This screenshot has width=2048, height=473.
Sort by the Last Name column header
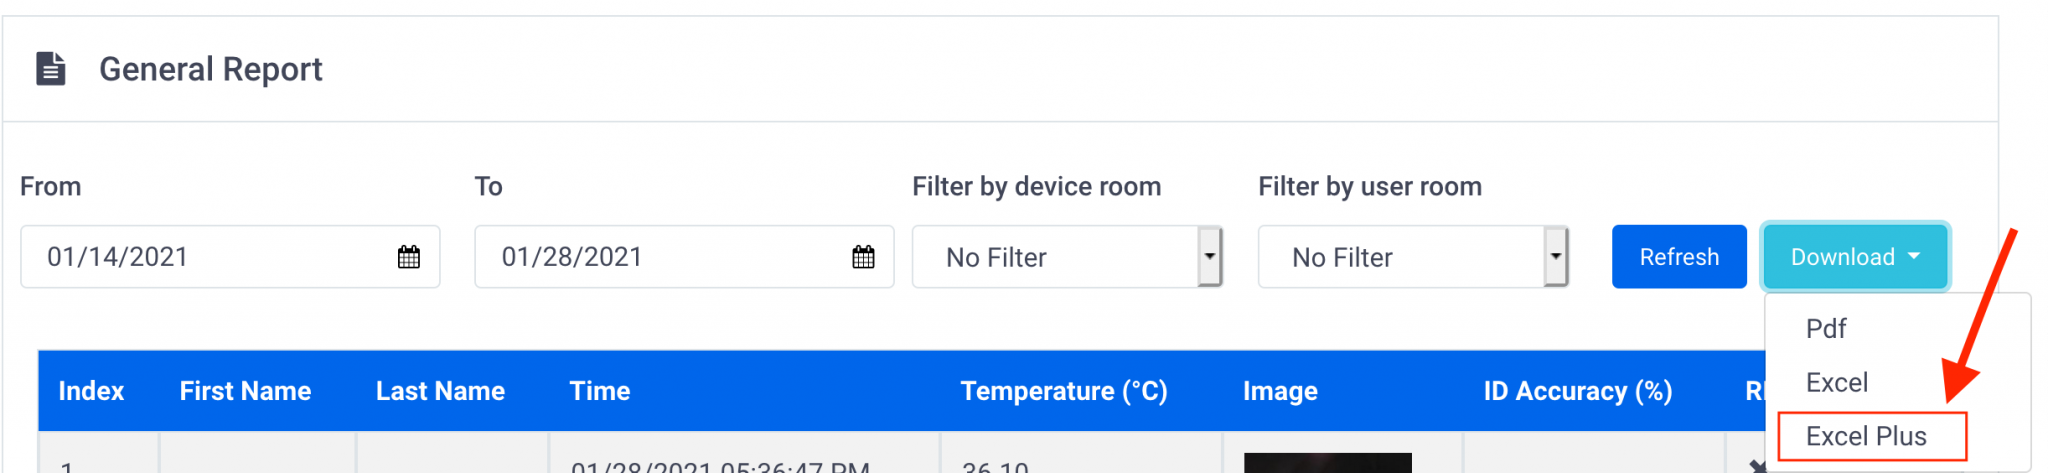coord(440,391)
